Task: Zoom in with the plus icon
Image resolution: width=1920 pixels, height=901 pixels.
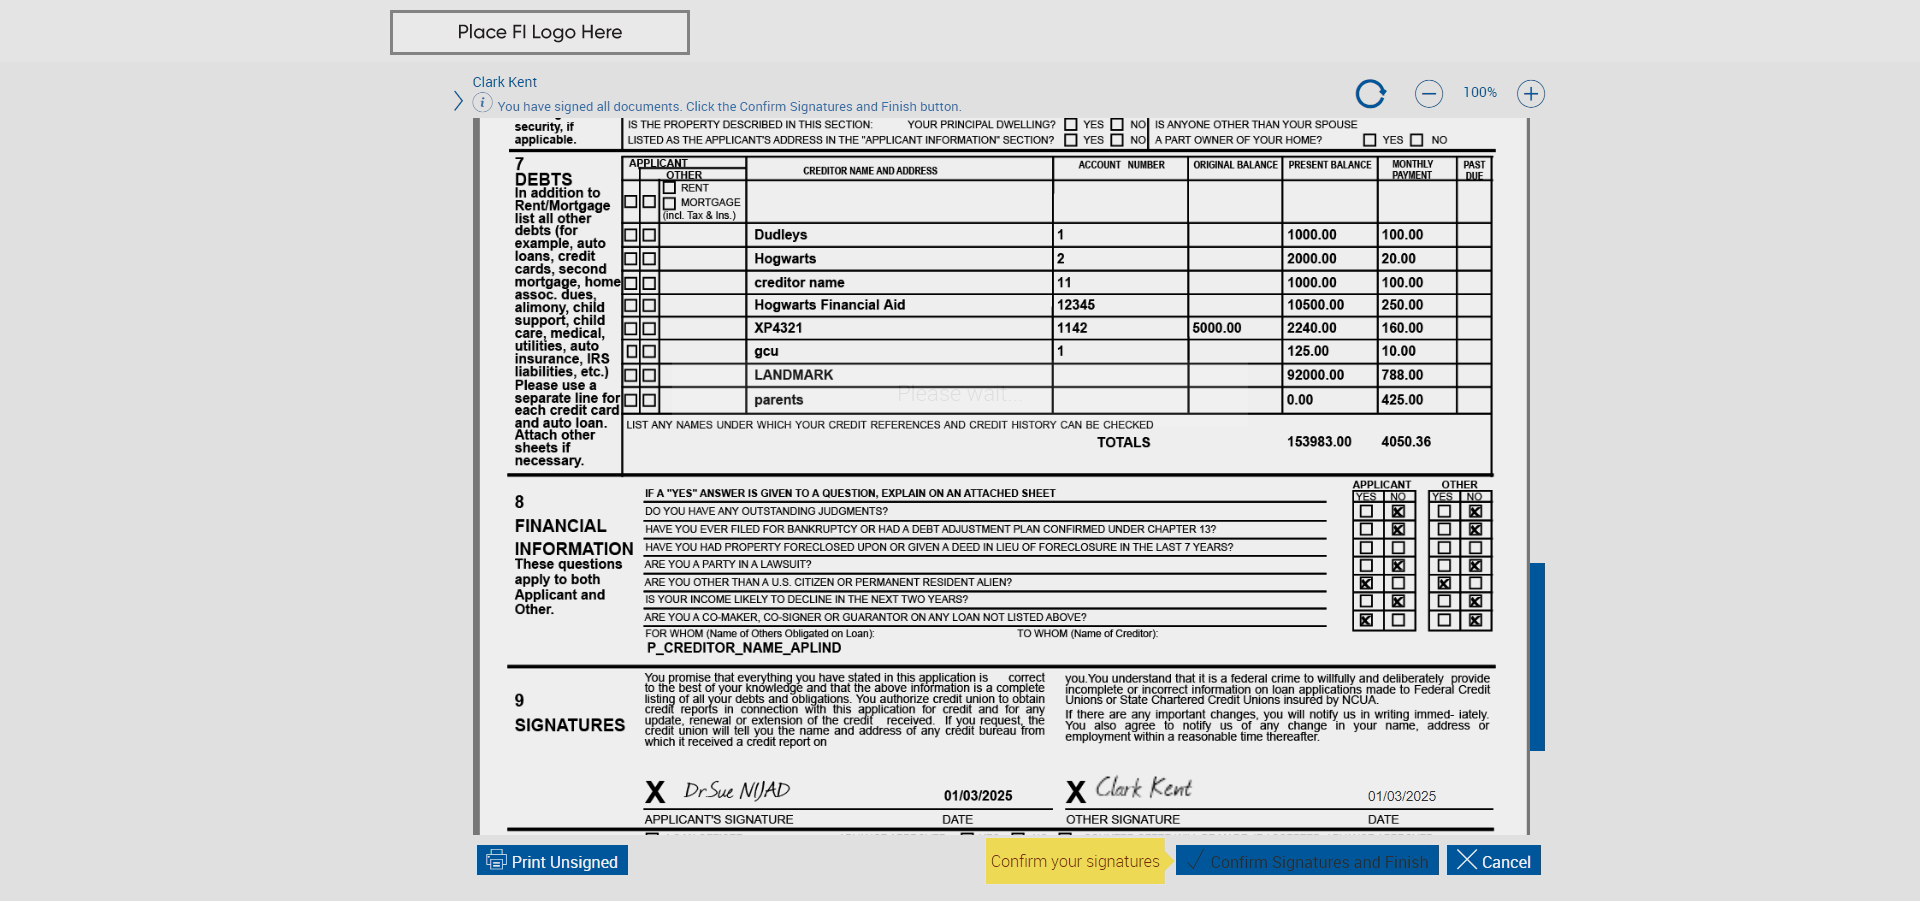Action: 1531,94
